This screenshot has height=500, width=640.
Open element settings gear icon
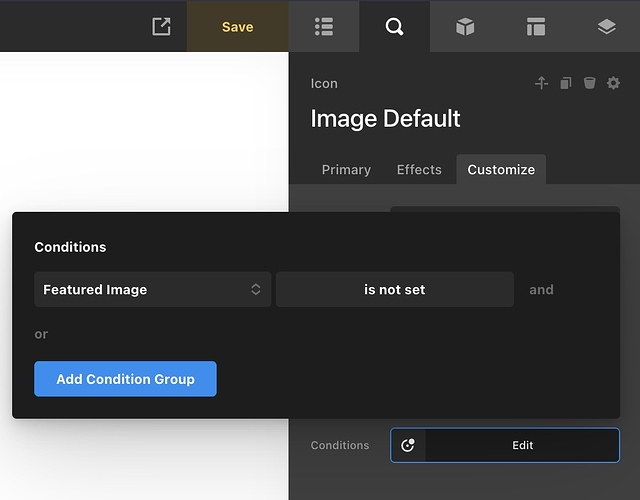point(613,83)
